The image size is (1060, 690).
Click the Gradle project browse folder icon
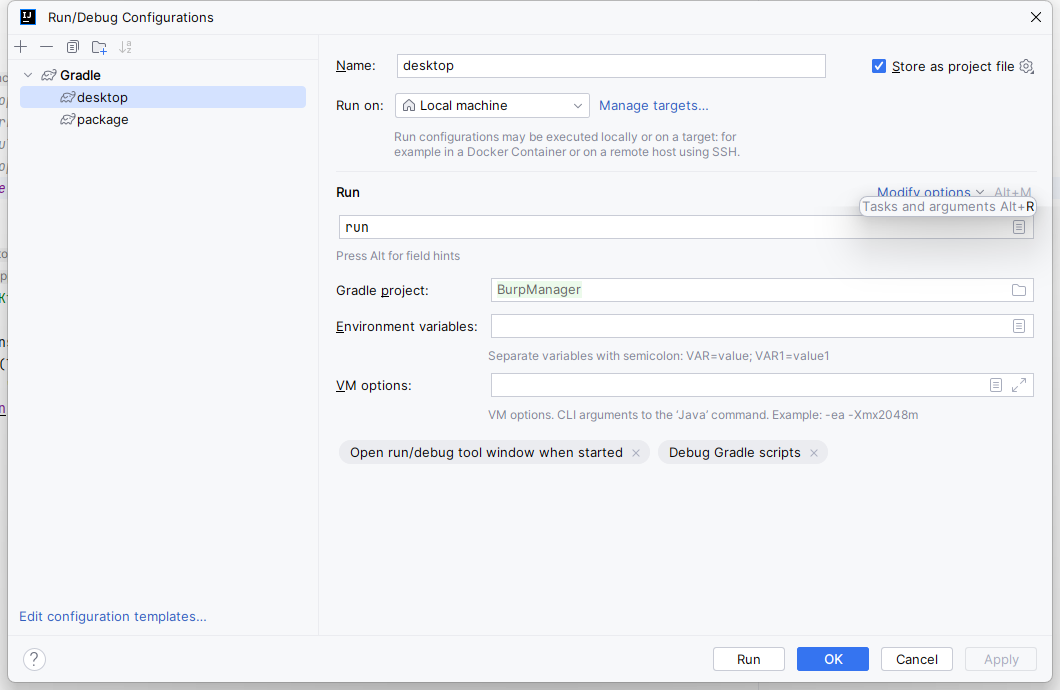tap(1018, 290)
